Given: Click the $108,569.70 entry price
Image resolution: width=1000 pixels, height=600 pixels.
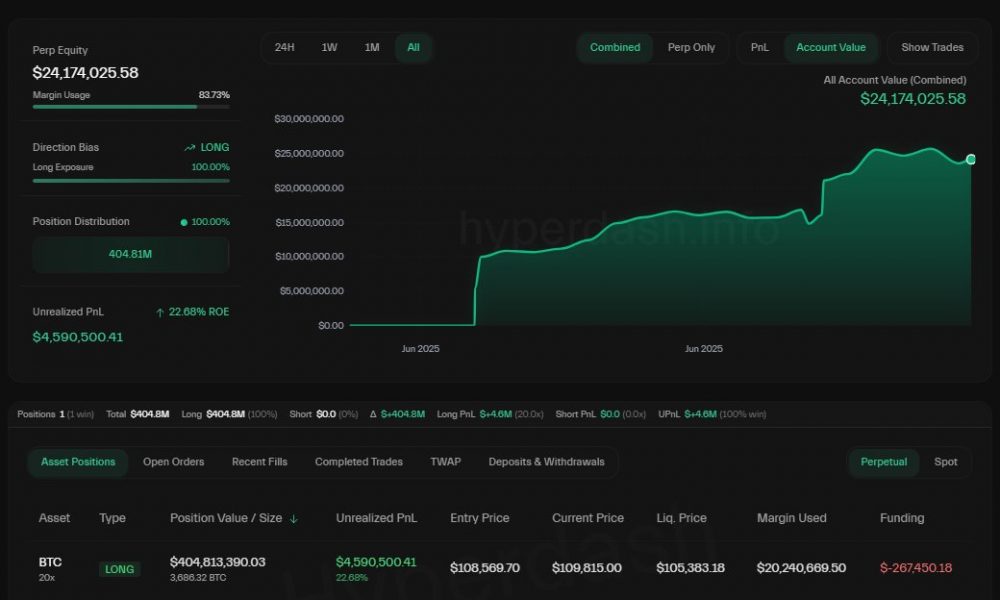Looking at the screenshot, I should 485,567.
